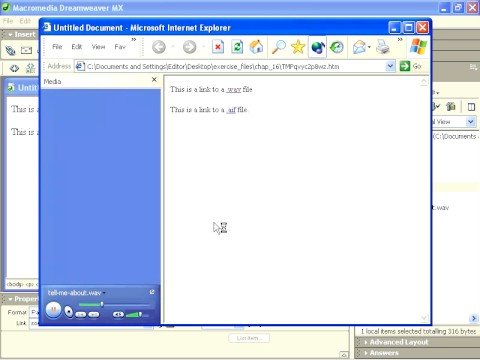480x360 pixels.
Task: Open the File menu in Internet Explorer
Action: [57, 47]
